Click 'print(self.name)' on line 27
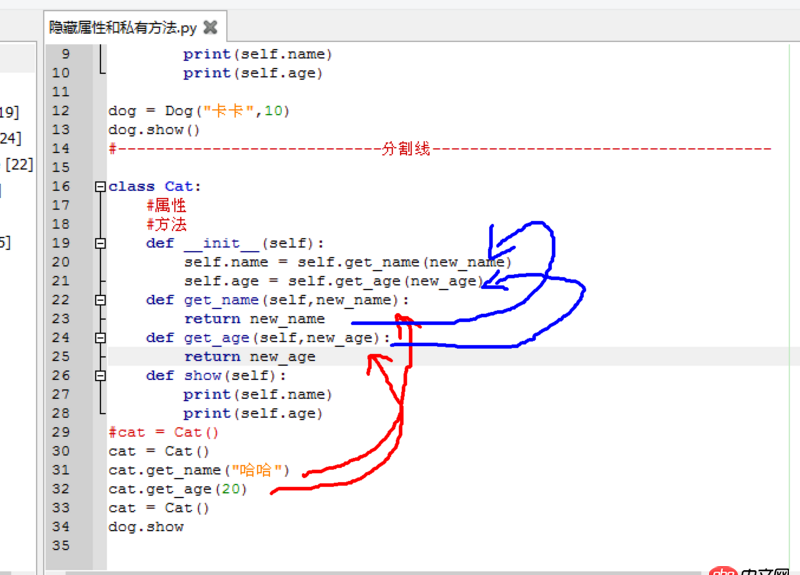 (258, 394)
